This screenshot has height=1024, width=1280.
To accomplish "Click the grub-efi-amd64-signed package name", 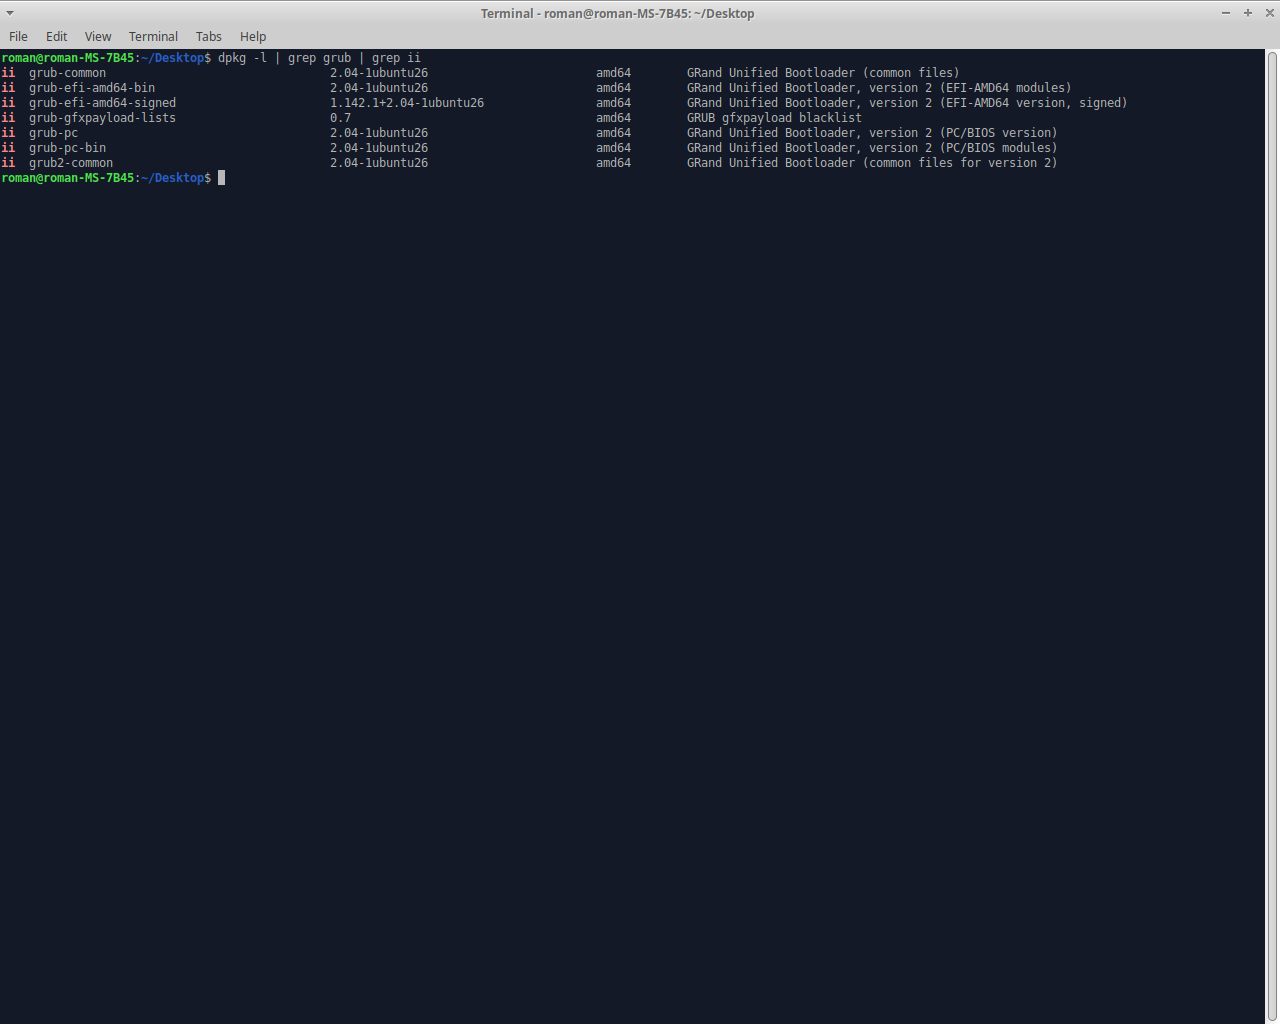I will coord(102,103).
